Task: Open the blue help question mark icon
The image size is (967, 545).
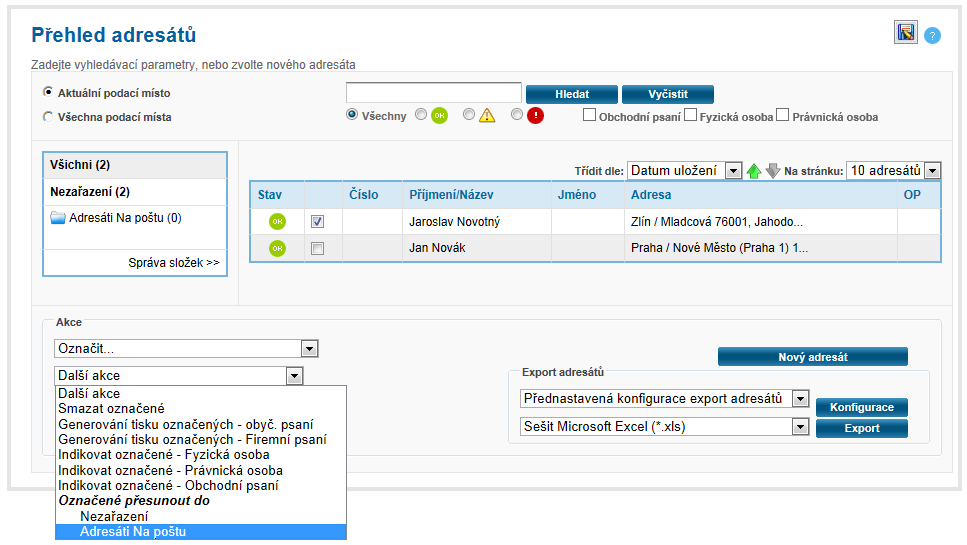Action: [x=932, y=36]
